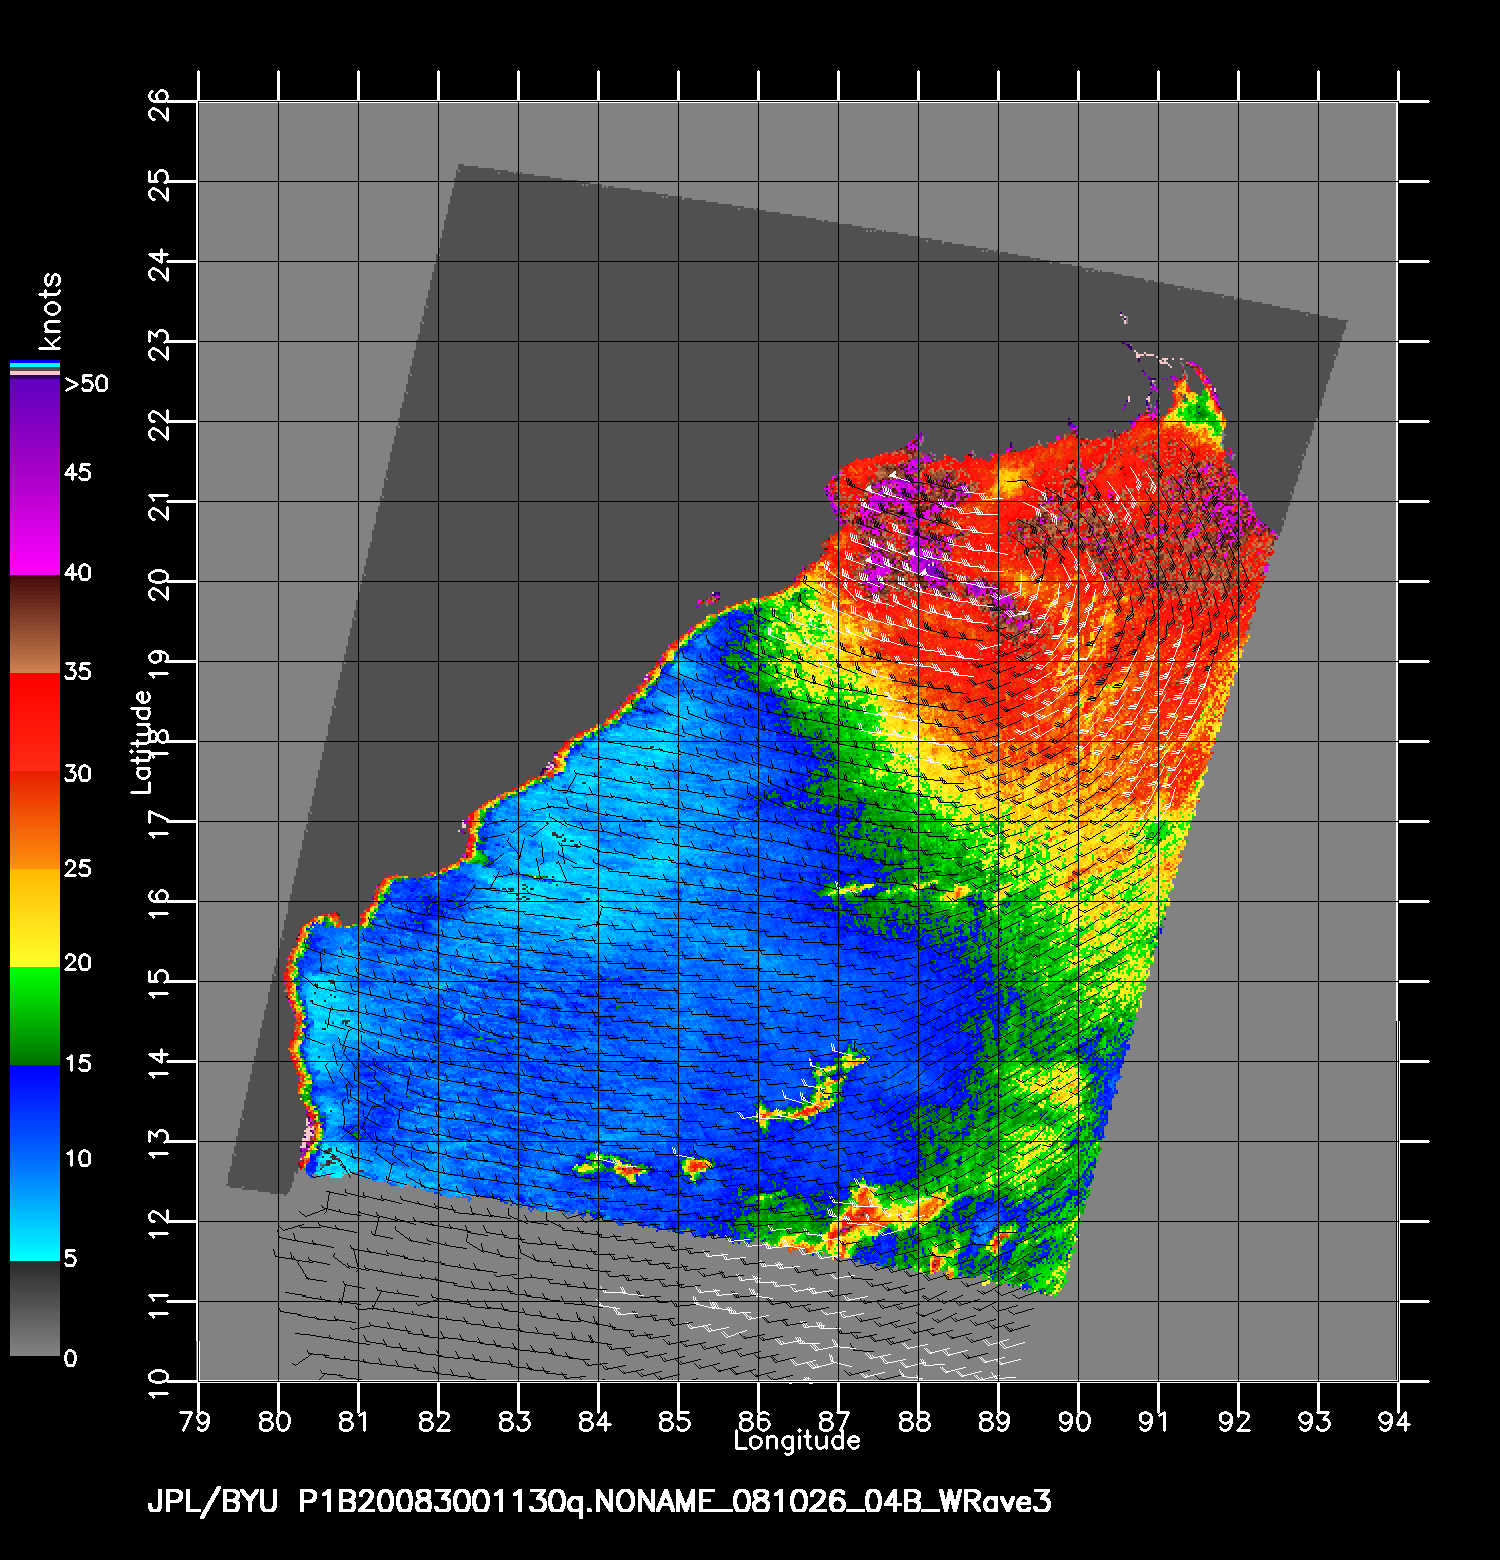Image resolution: width=1500 pixels, height=1560 pixels.
Task: Click the '>50' label on the color scale
Action: point(86,384)
